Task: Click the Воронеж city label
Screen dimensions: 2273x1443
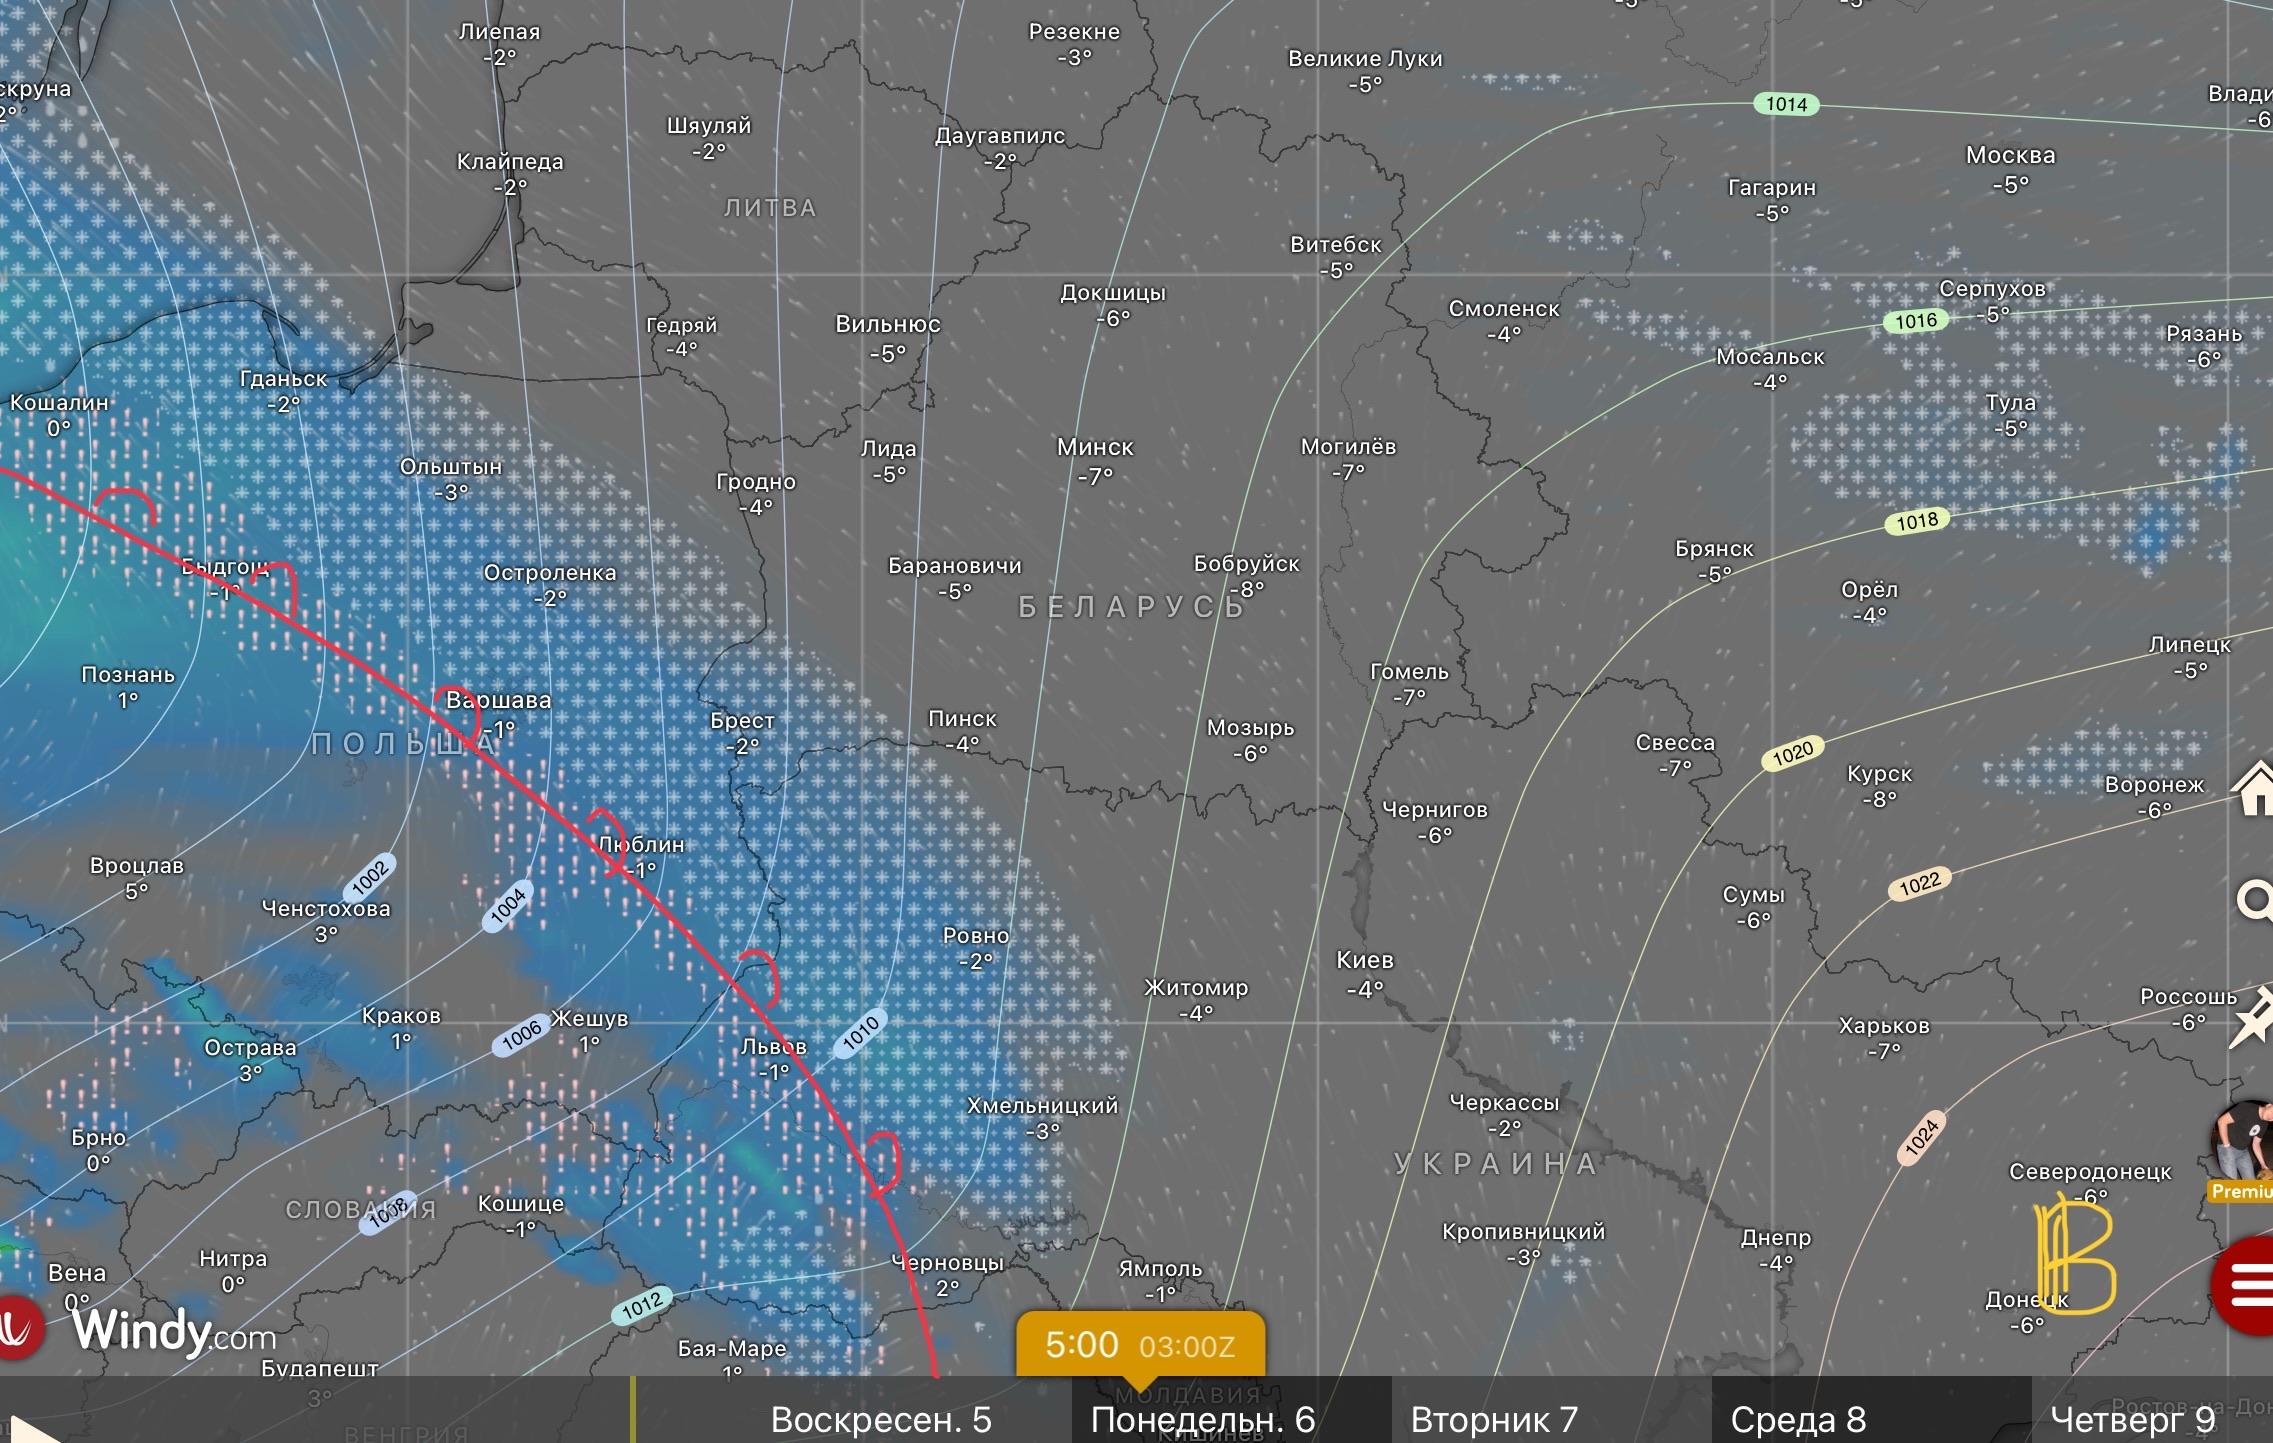Action: coord(2154,786)
